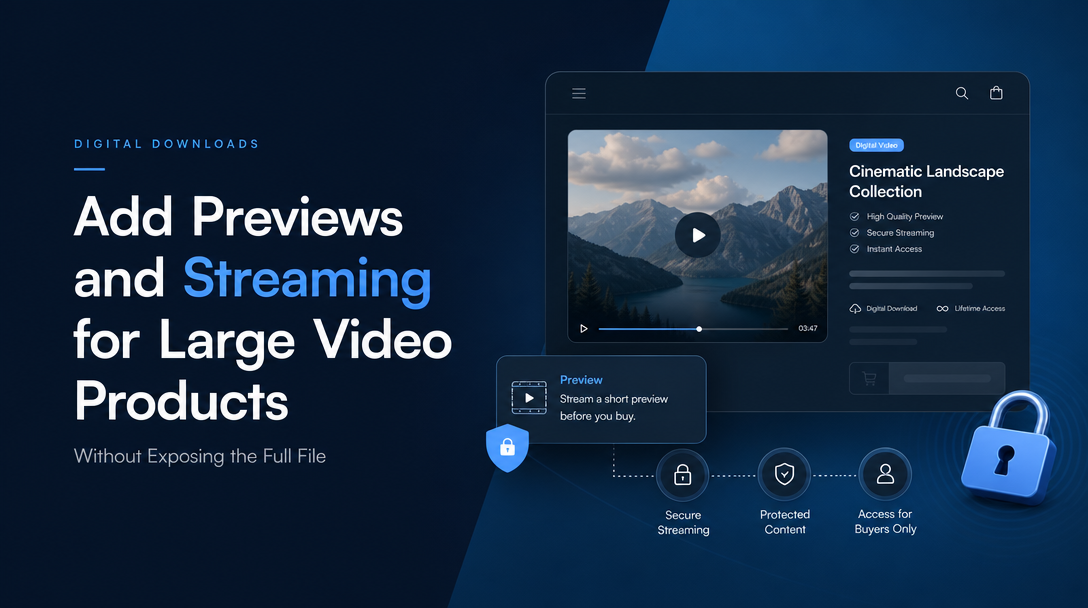Click the cart icon button
The image size is (1088, 608).
869,378
